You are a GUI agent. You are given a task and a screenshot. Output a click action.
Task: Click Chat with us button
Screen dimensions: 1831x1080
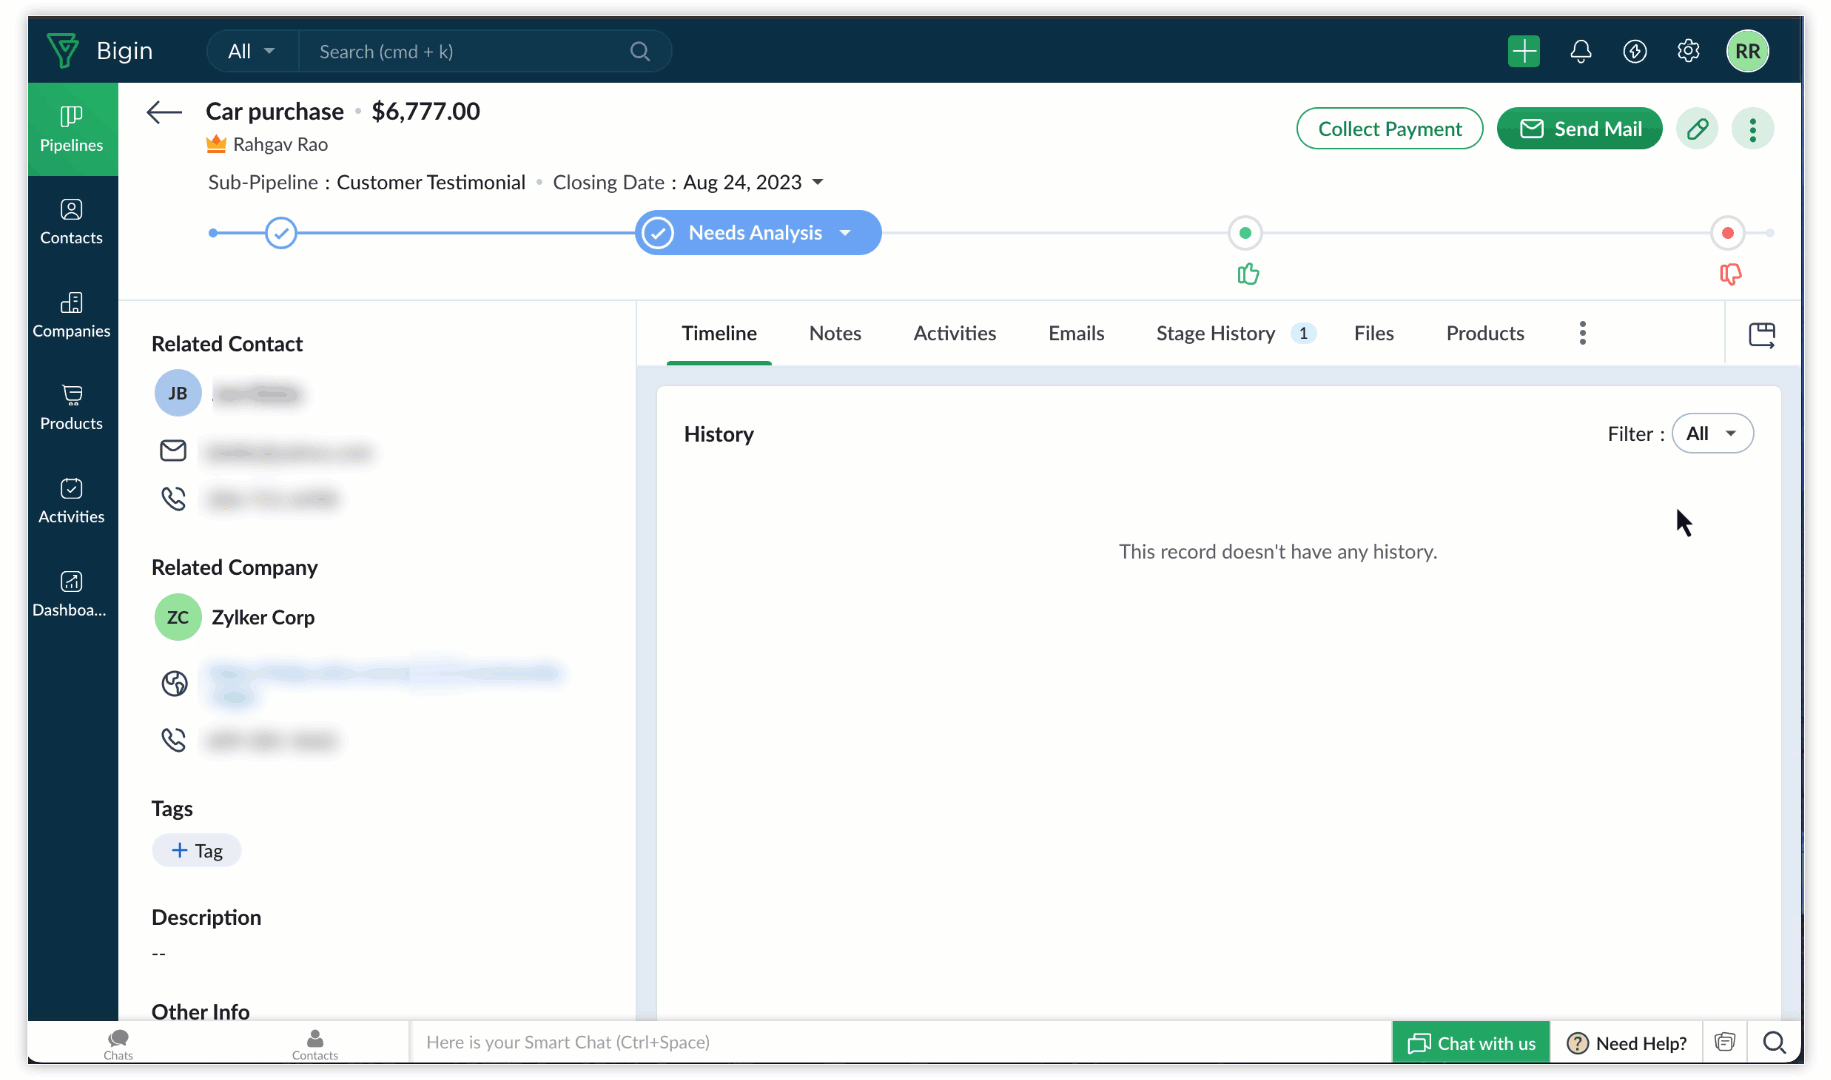click(1472, 1043)
